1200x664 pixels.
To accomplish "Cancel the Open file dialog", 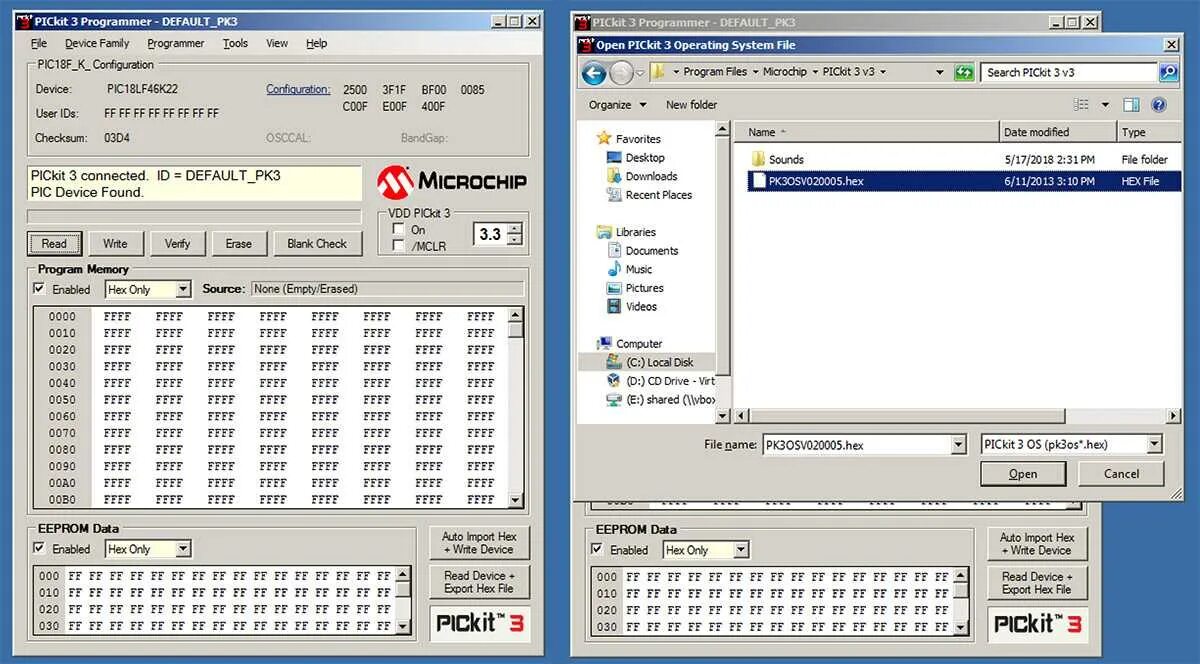I will coord(1122,474).
